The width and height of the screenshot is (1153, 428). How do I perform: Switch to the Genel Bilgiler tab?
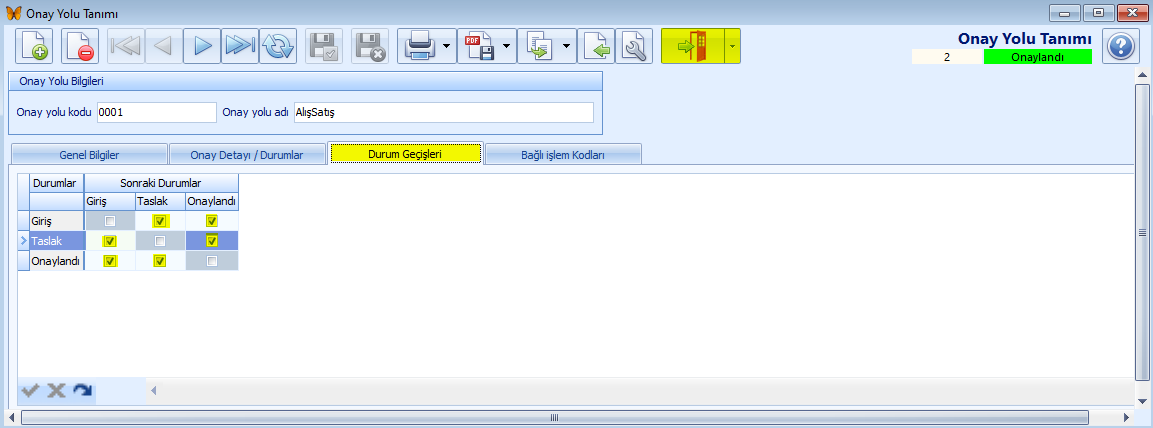pyautogui.click(x=87, y=155)
